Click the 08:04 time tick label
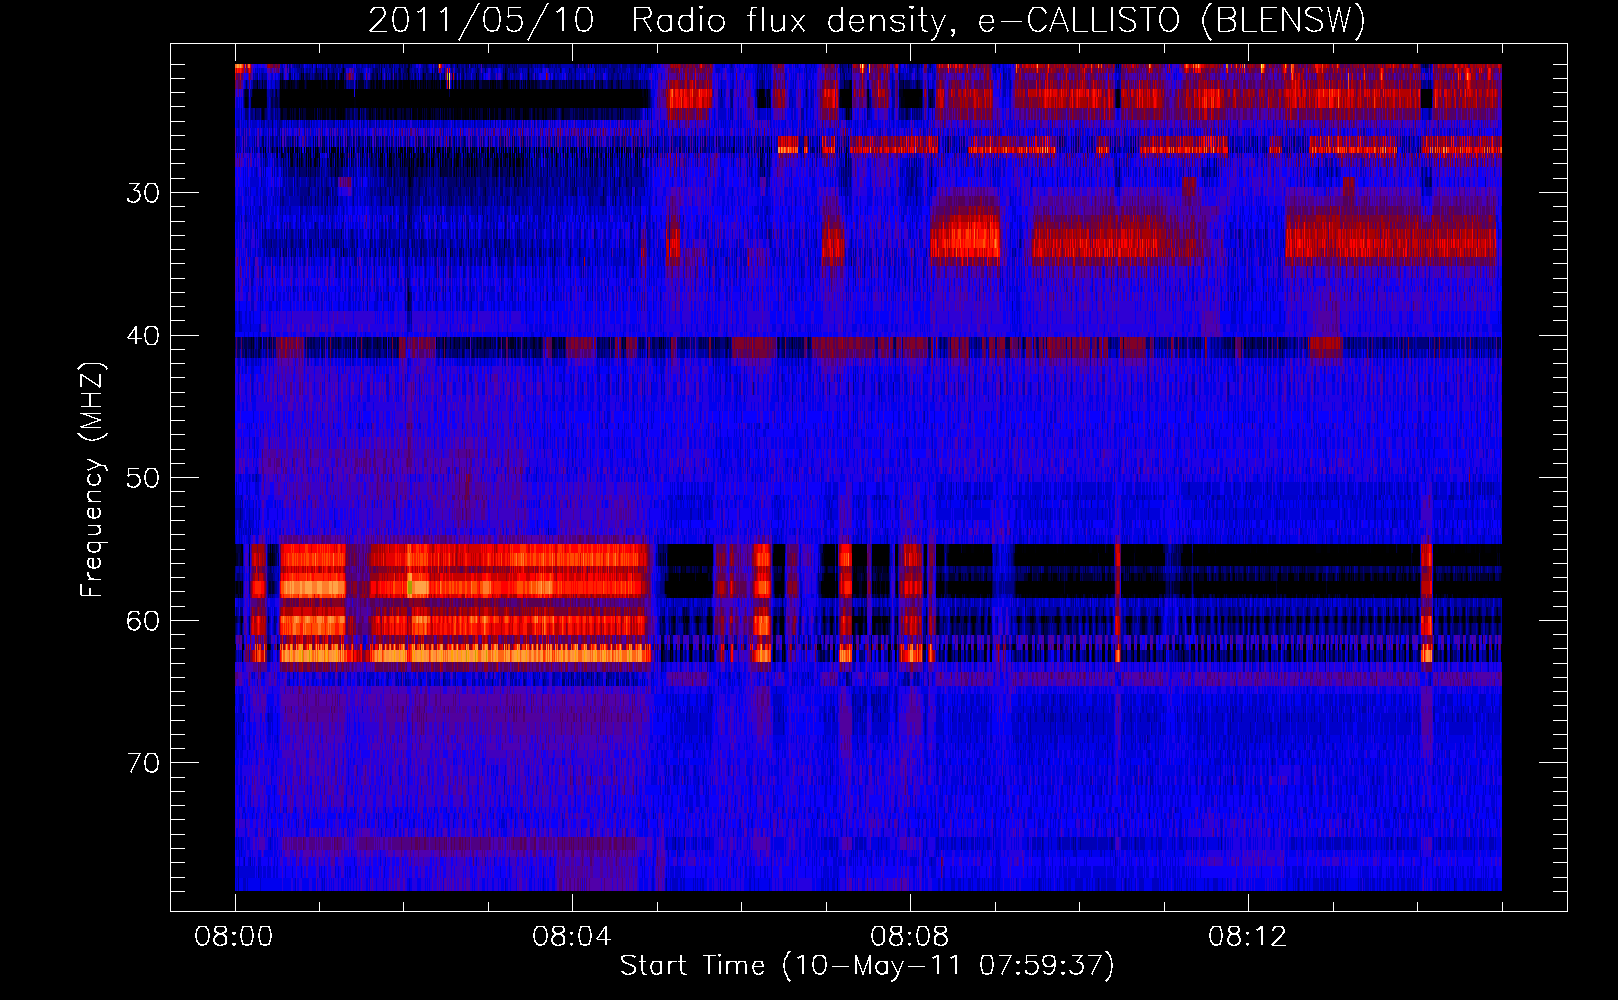 (x=572, y=937)
